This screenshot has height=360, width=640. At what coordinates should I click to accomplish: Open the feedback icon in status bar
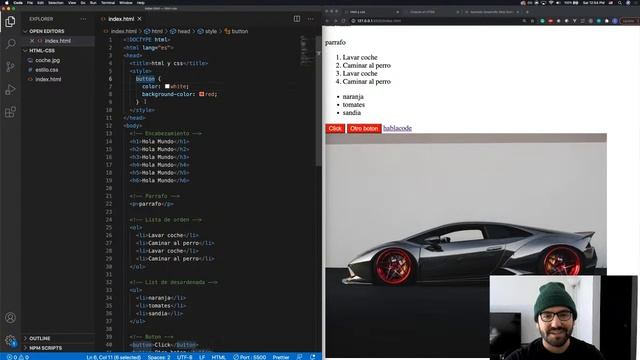300,357
